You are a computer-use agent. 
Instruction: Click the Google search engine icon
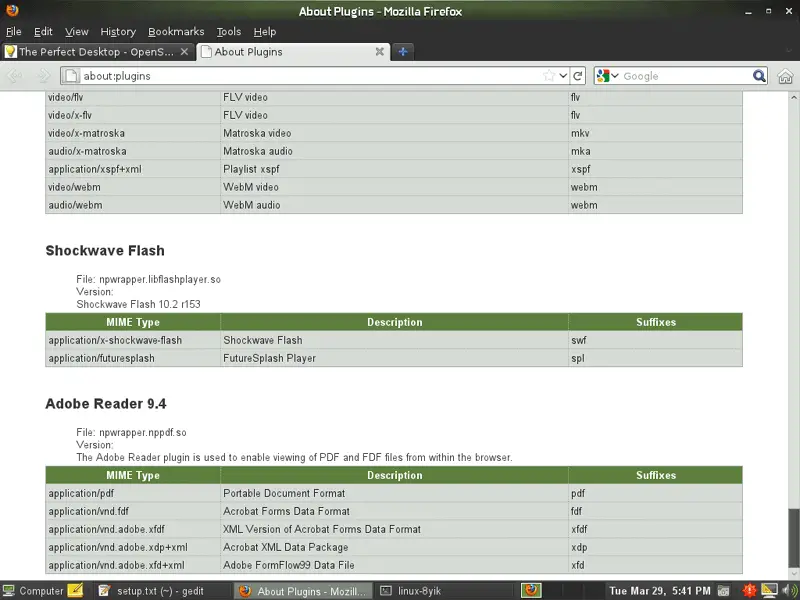603,76
